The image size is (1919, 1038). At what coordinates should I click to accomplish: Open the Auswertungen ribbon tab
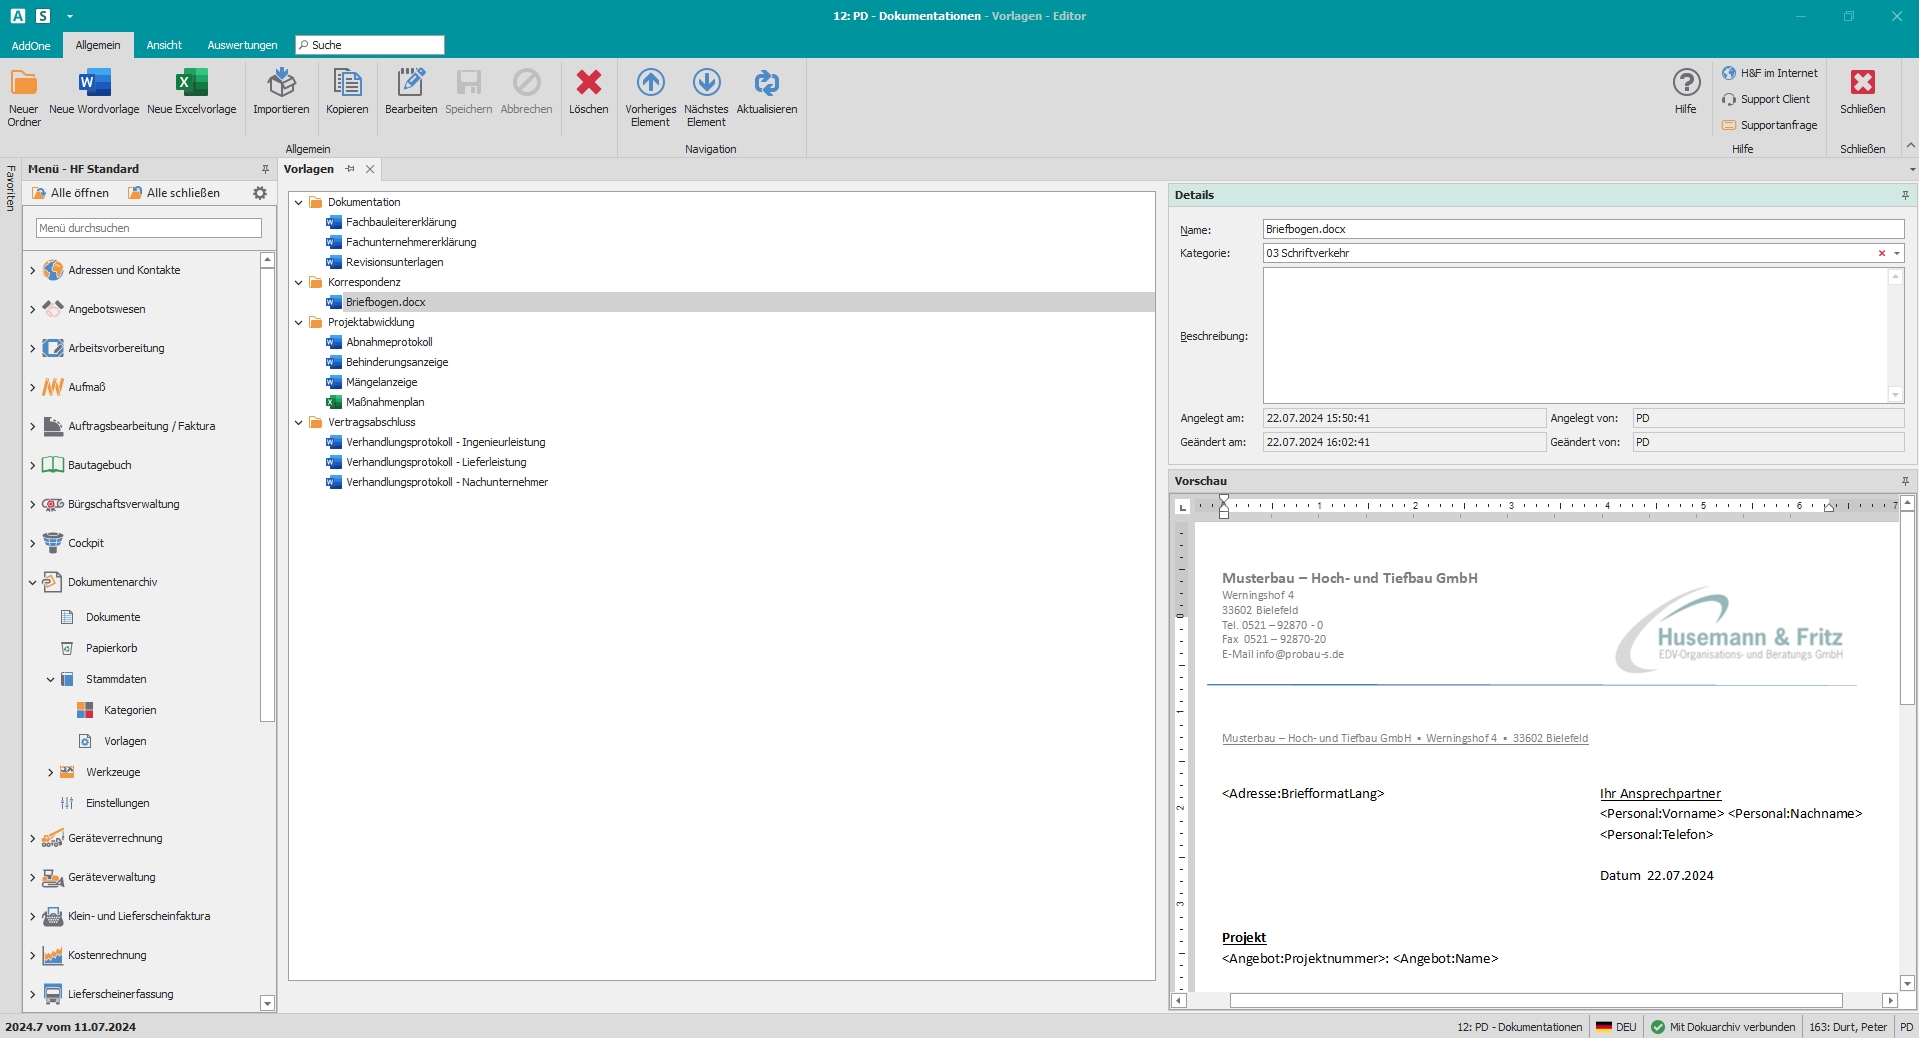(x=242, y=45)
